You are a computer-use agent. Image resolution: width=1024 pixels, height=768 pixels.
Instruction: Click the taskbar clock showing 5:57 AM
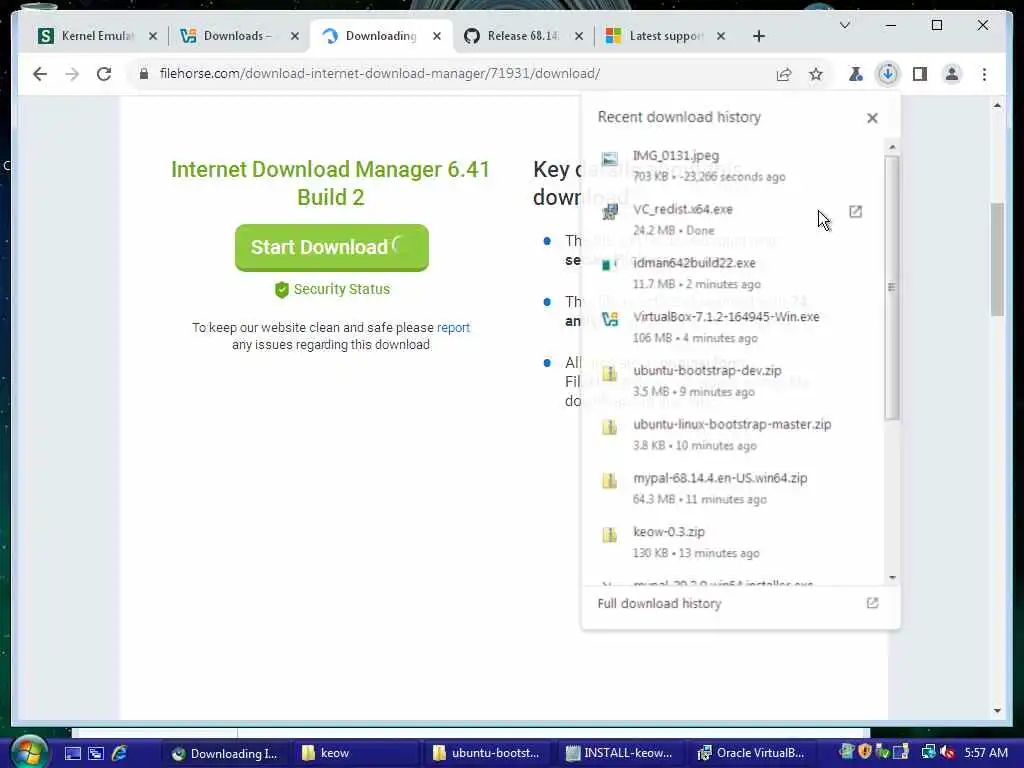[986, 753]
